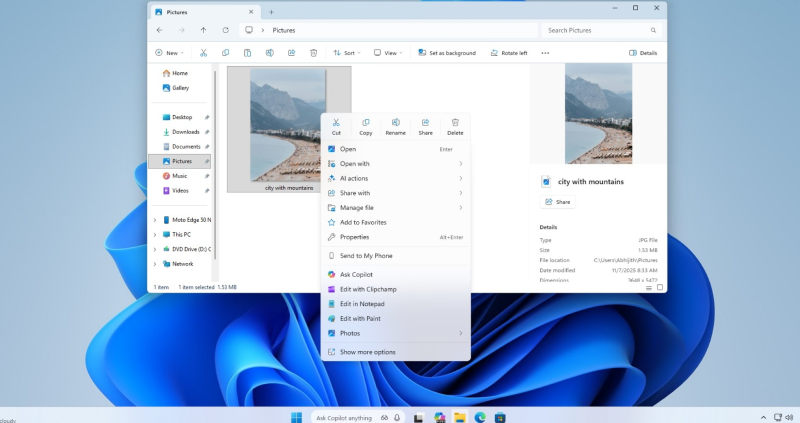Expand the This PC tree node
This screenshot has height=423, width=800.
[x=154, y=235]
